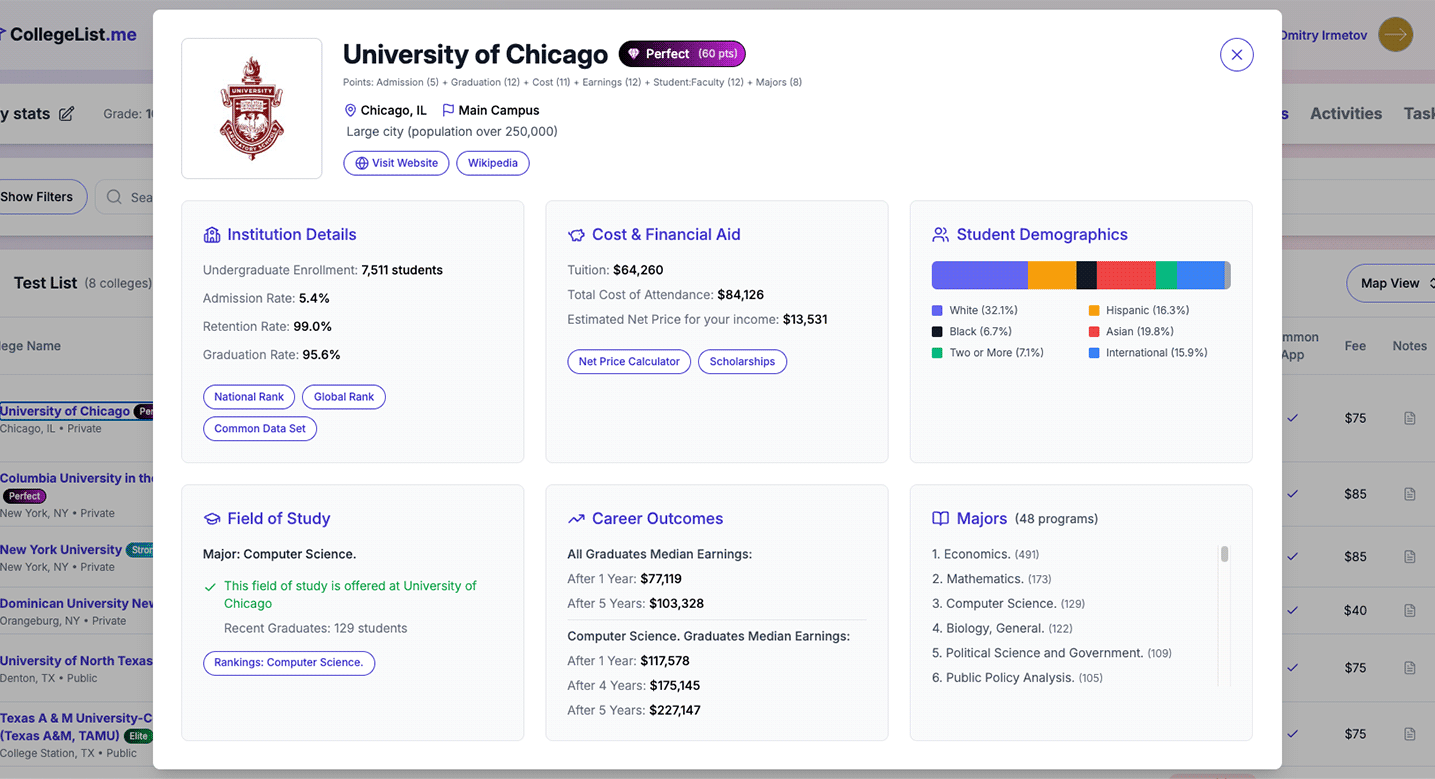Image resolution: width=1435 pixels, height=779 pixels.
Task: Click the Total Cost of Attendance $84,126
Action: point(741,295)
